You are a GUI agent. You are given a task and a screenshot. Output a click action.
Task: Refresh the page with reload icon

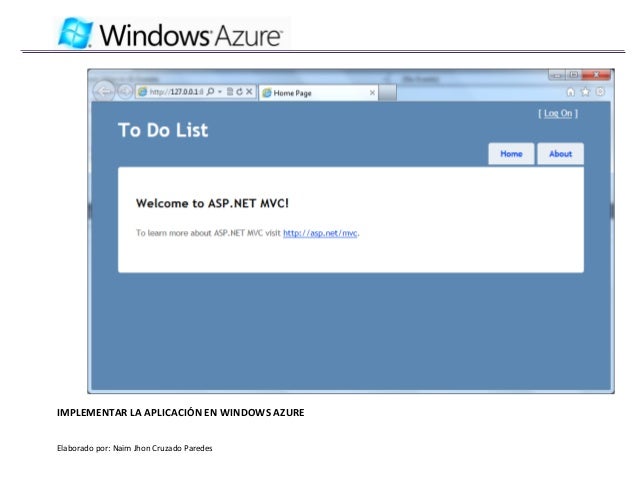[x=239, y=92]
